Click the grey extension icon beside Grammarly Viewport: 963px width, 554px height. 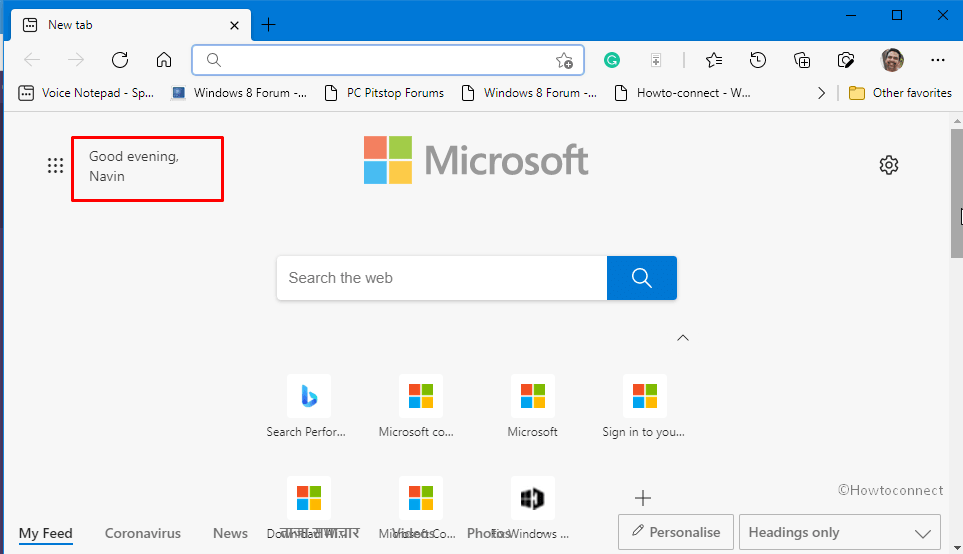tap(656, 60)
